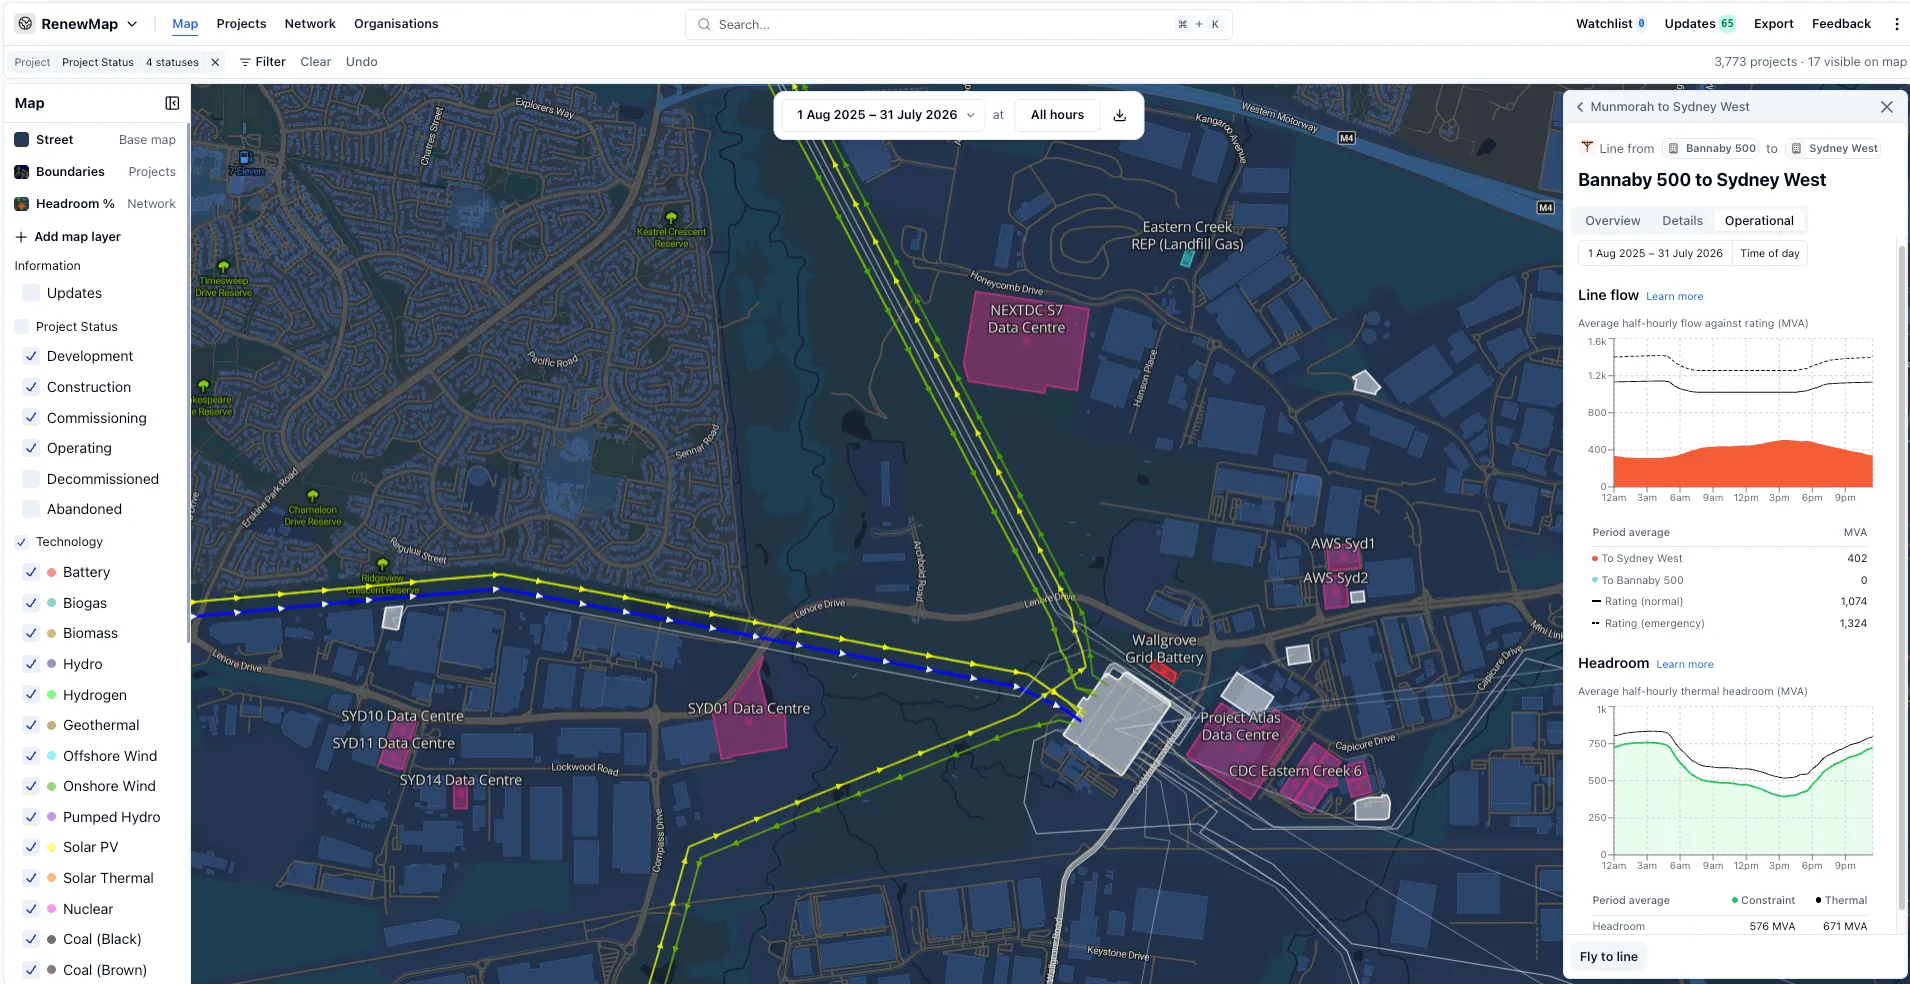Click Clear in the filter bar
This screenshot has height=984, width=1910.
pos(315,62)
